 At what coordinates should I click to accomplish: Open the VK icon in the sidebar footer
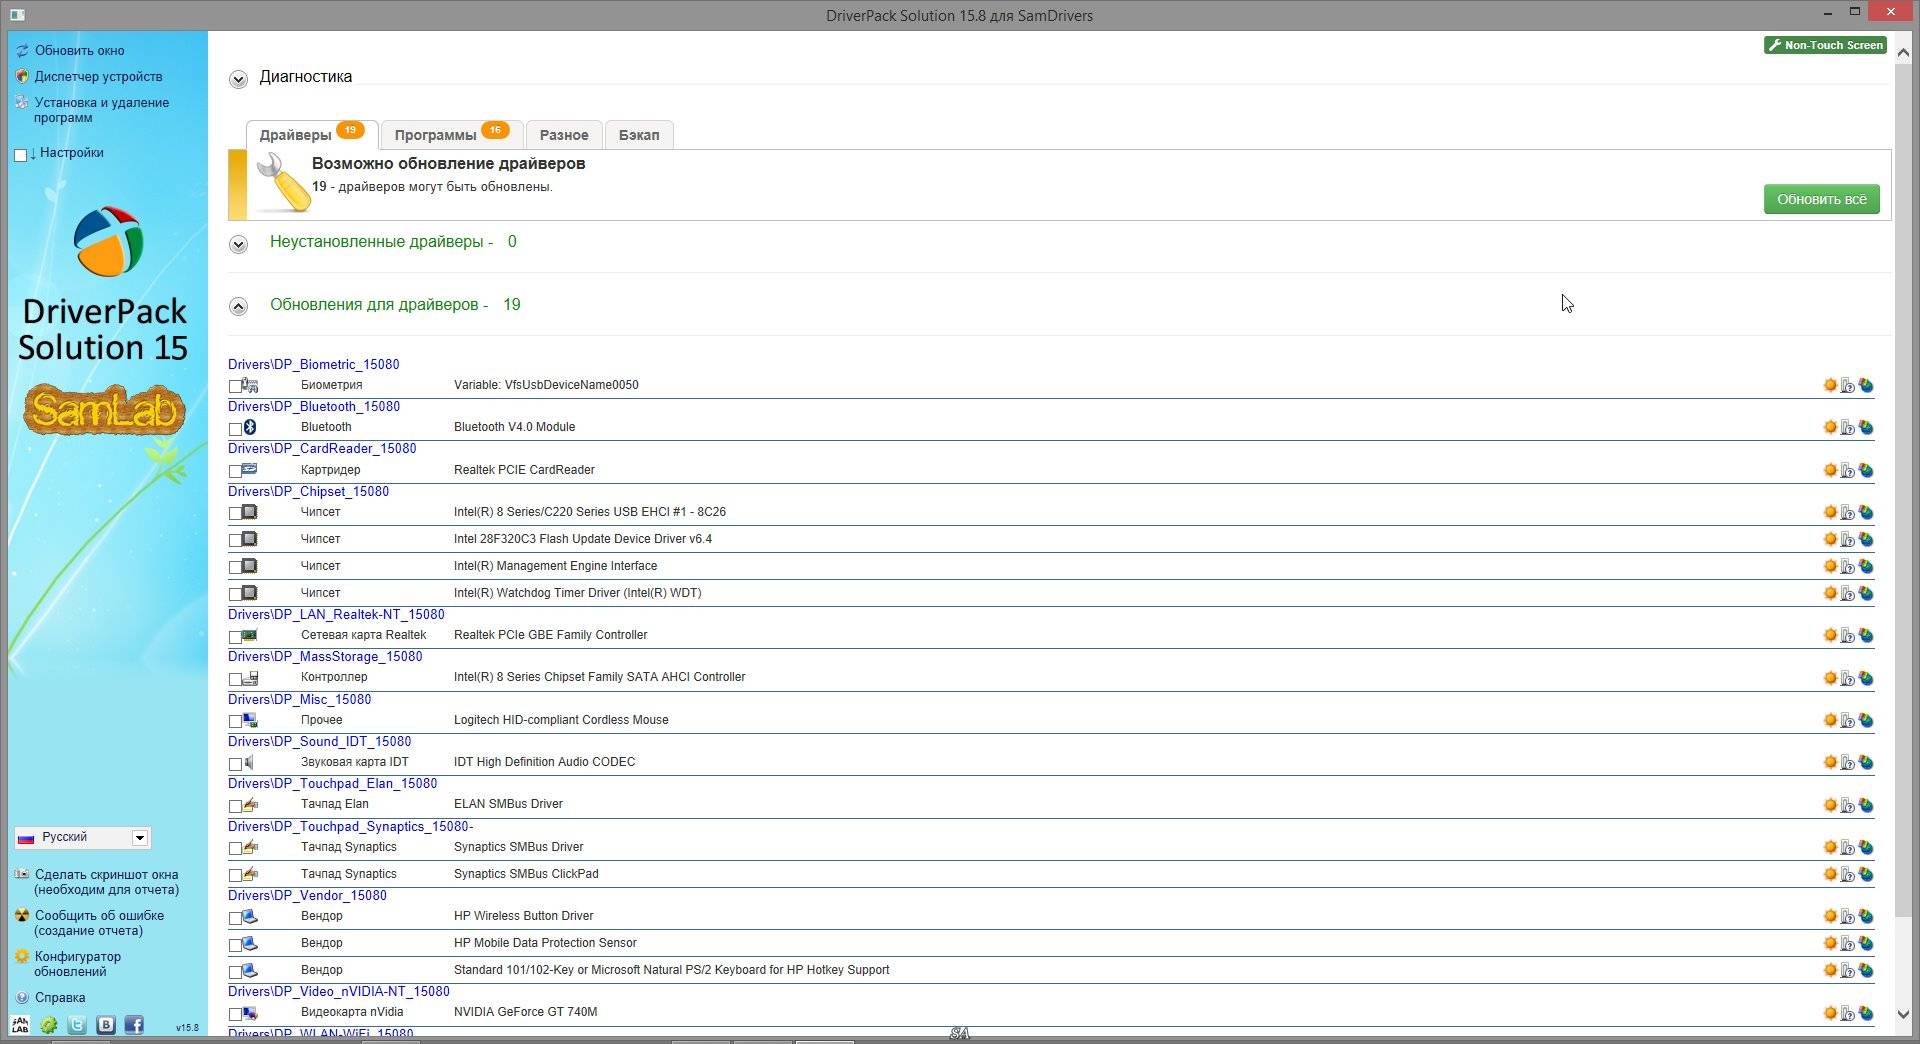[x=105, y=1025]
